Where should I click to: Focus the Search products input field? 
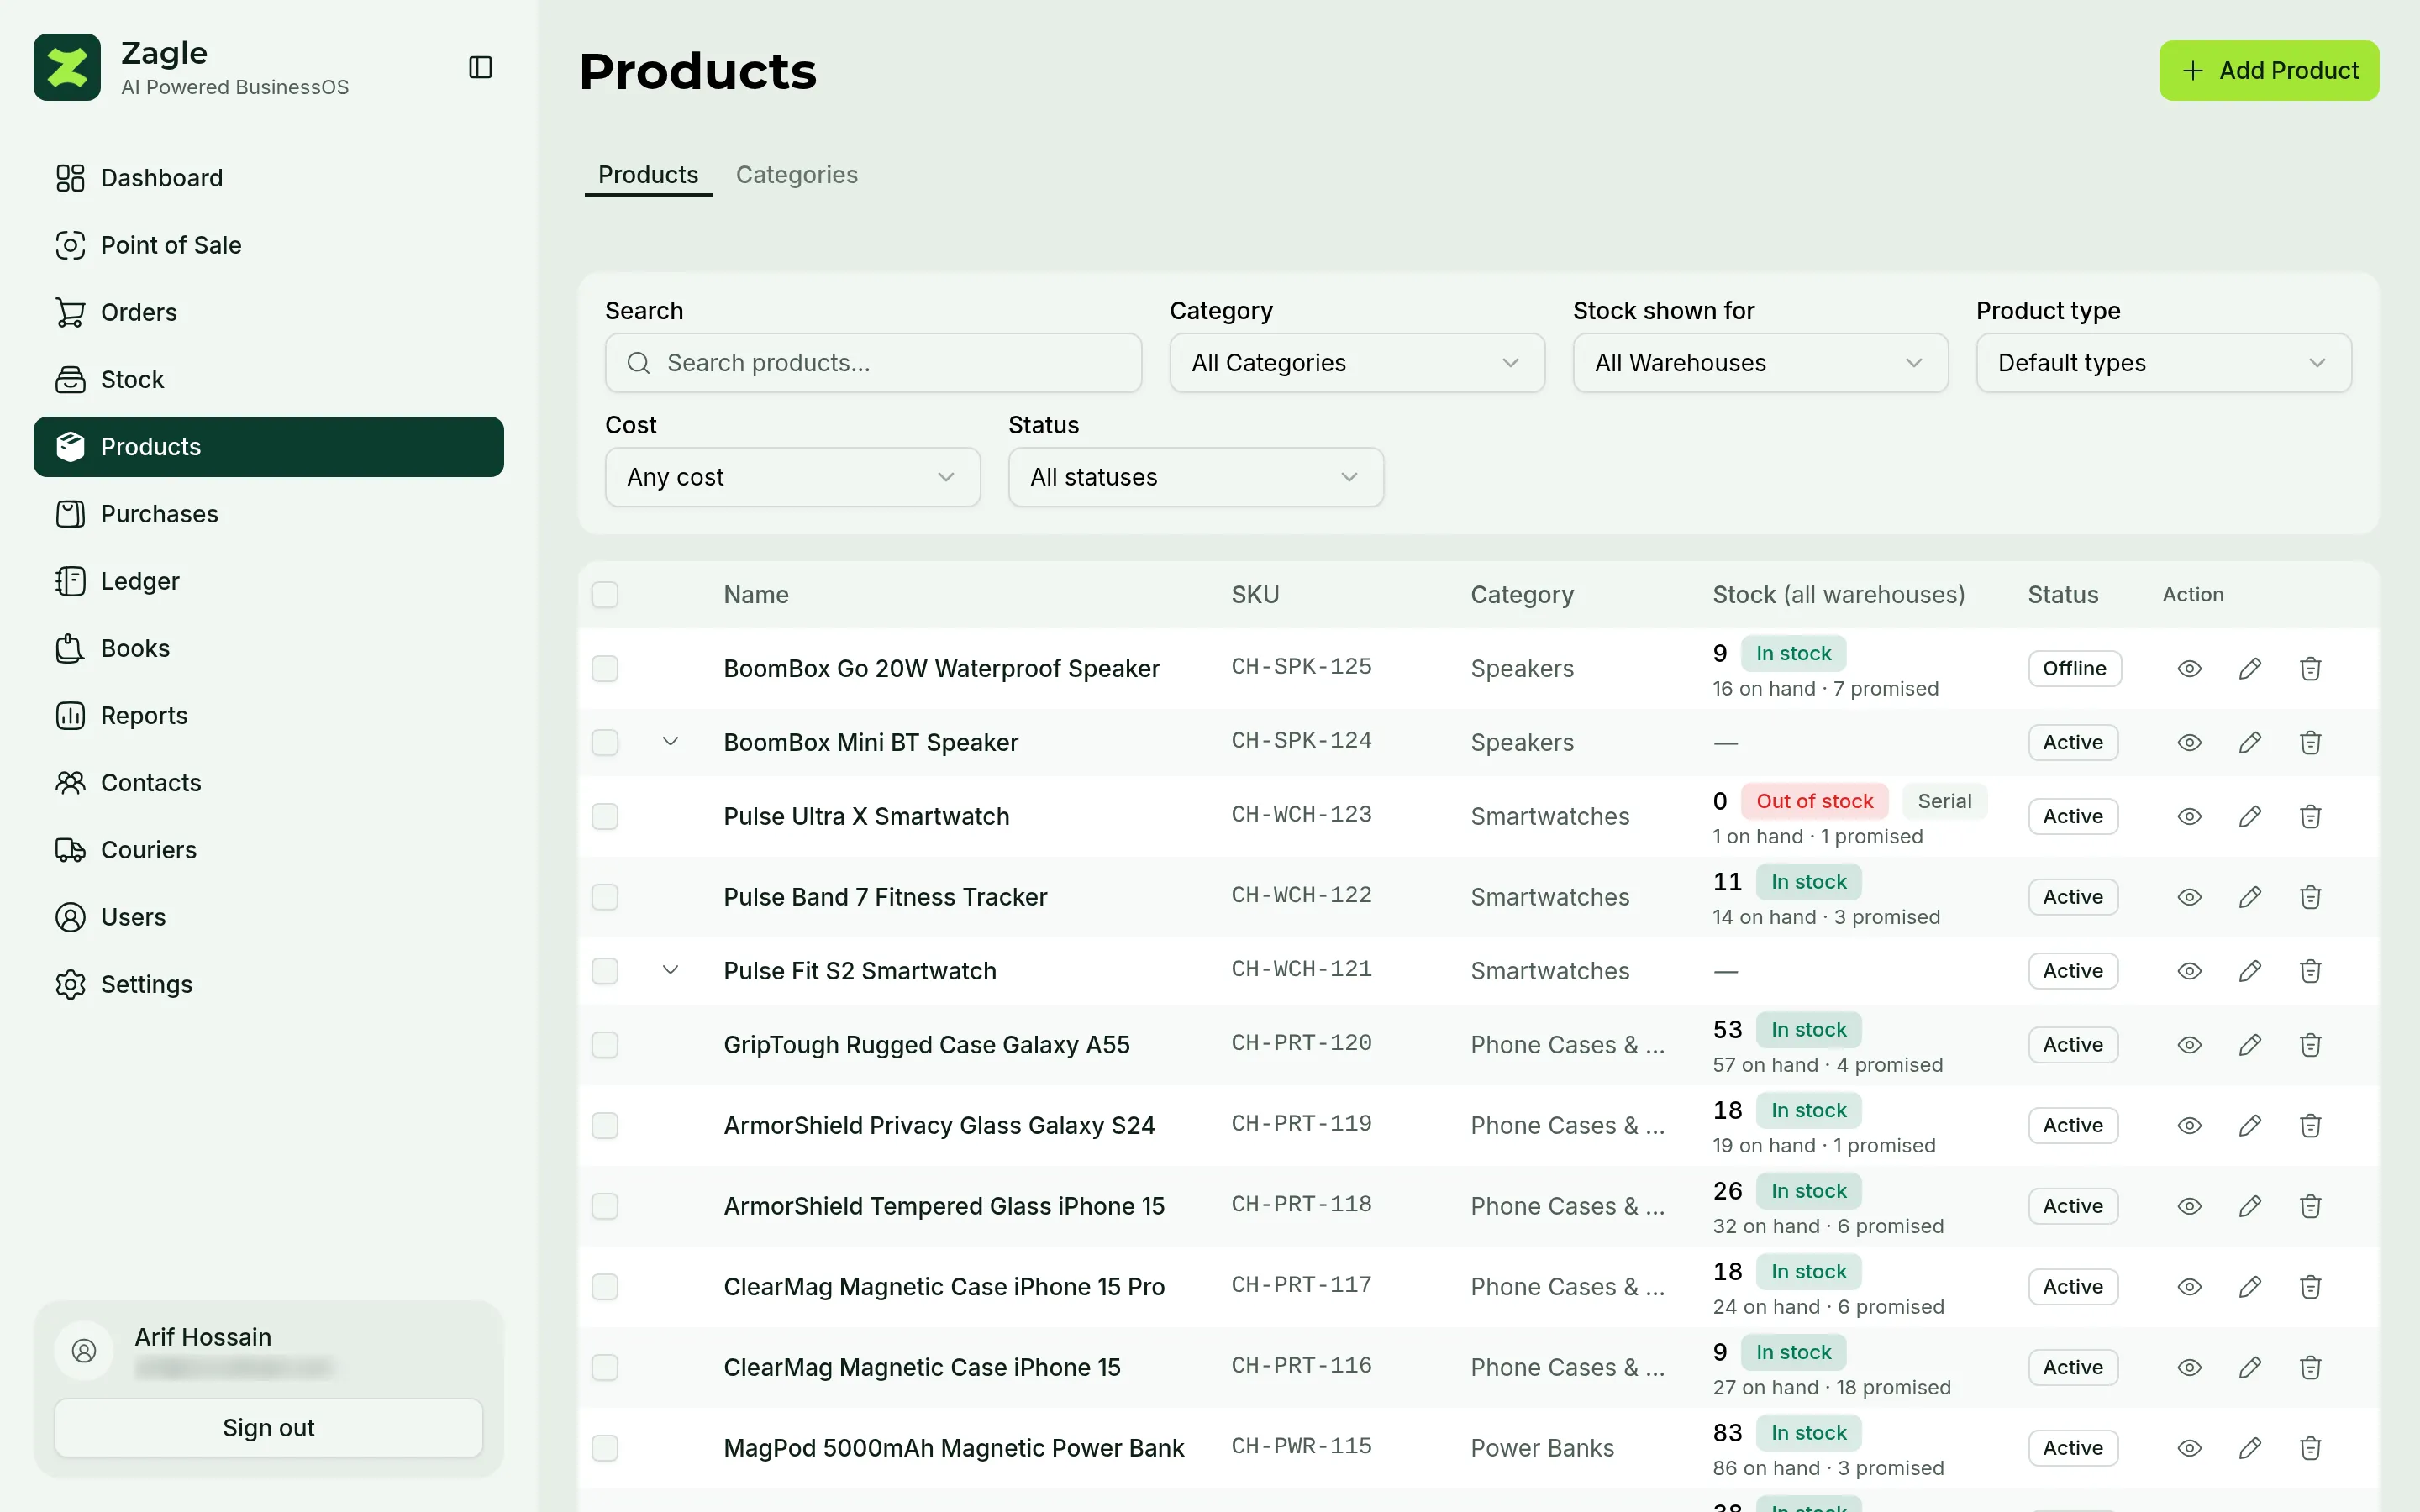[873, 363]
